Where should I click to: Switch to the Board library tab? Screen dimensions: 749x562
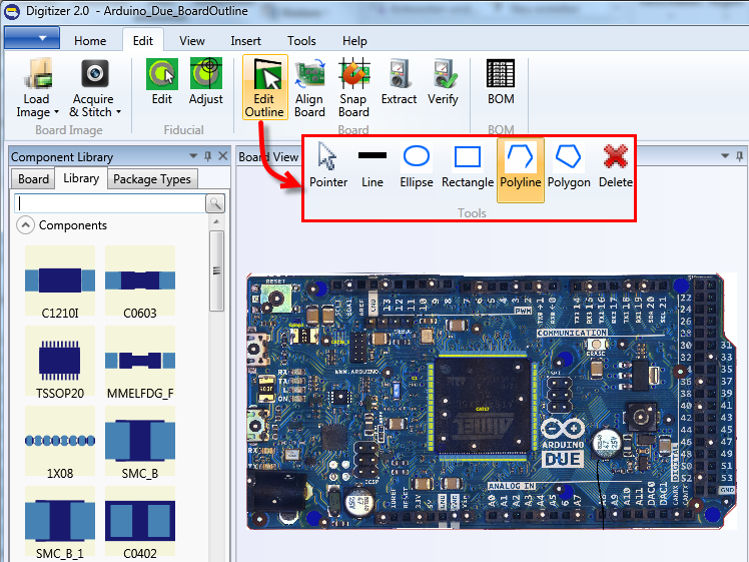[x=33, y=179]
